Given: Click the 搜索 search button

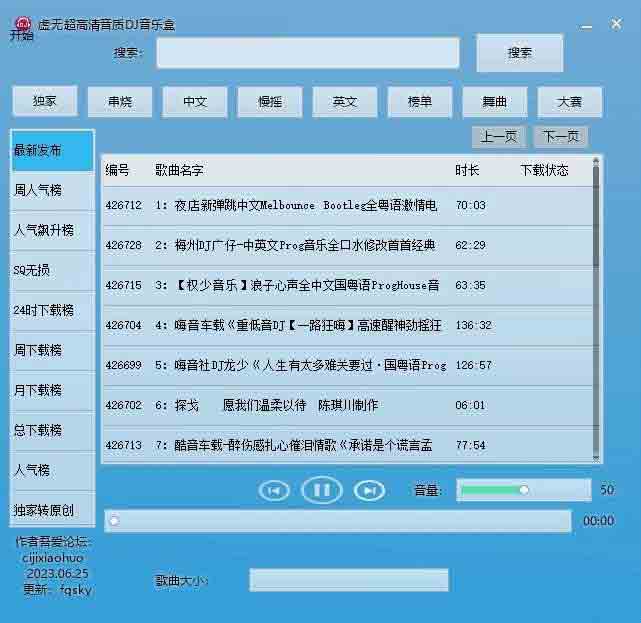Looking at the screenshot, I should coord(519,53).
